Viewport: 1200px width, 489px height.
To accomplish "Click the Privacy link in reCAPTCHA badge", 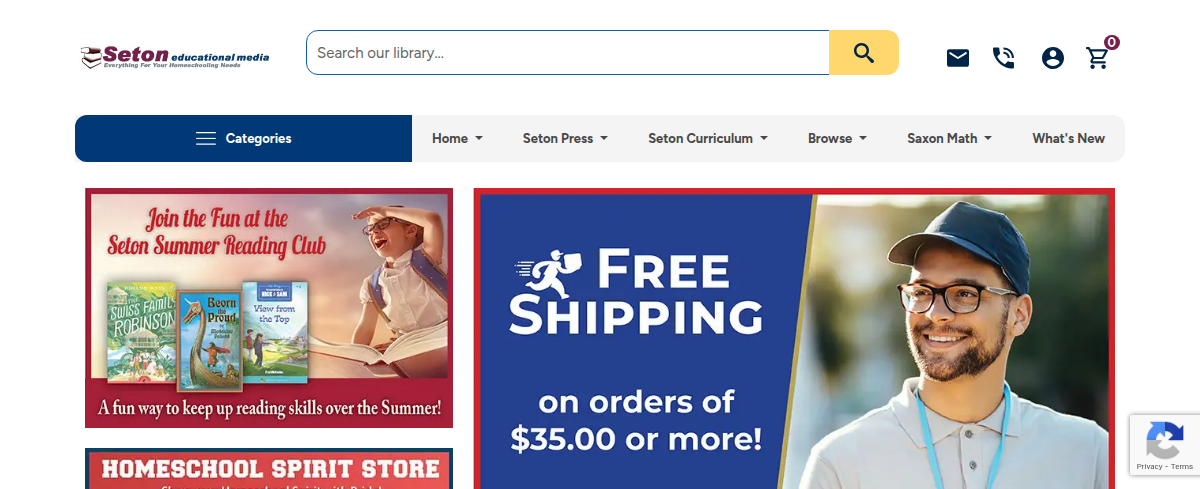I will (x=1149, y=467).
